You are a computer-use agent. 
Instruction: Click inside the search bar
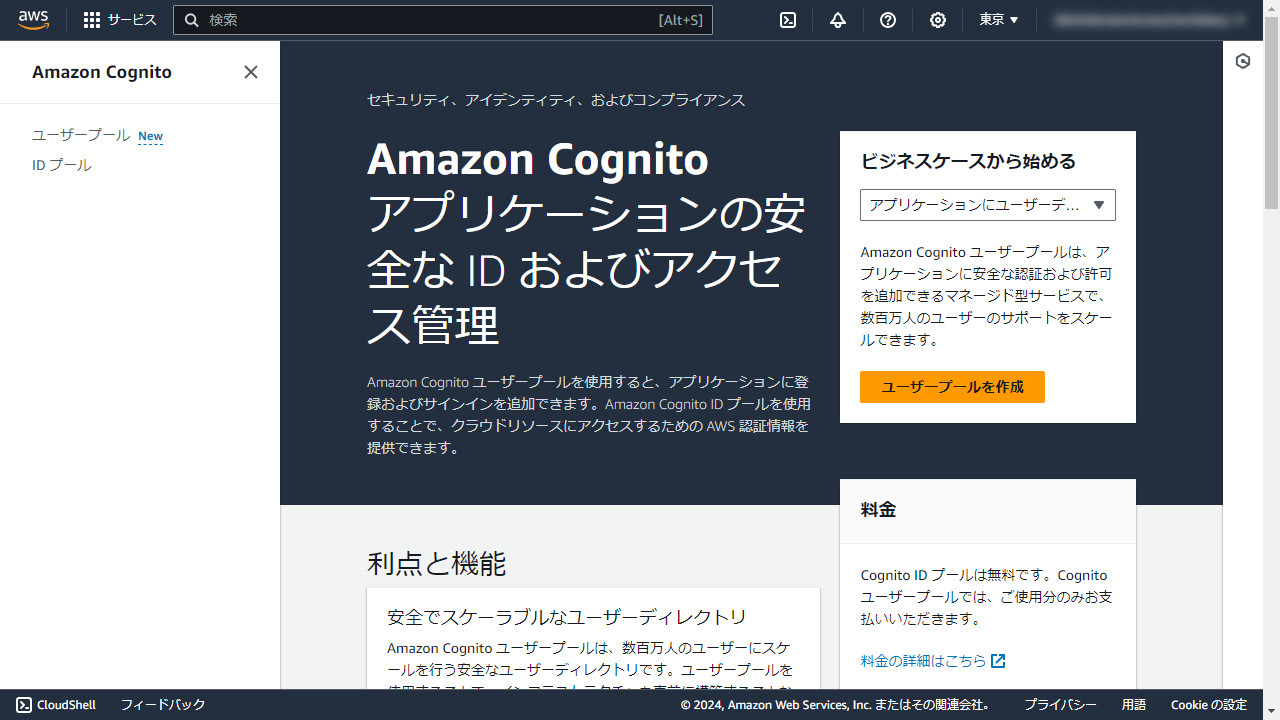pyautogui.click(x=443, y=20)
